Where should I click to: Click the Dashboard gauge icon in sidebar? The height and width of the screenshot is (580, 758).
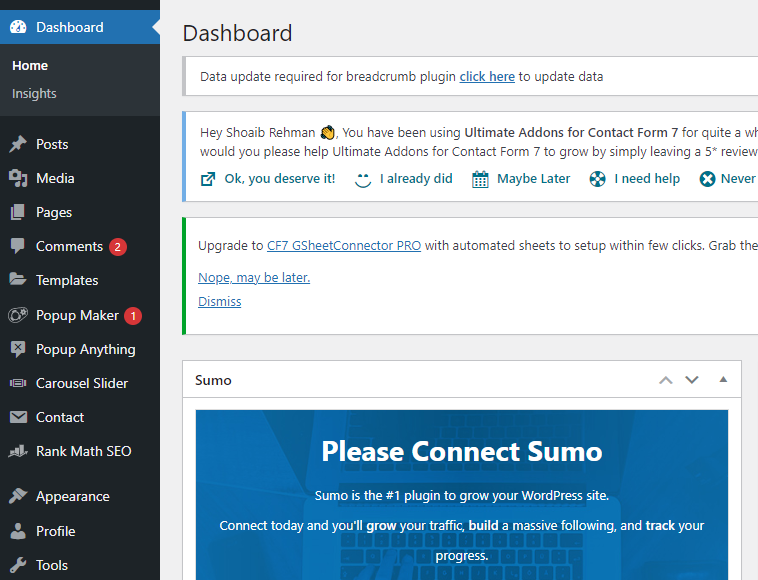tap(18, 27)
